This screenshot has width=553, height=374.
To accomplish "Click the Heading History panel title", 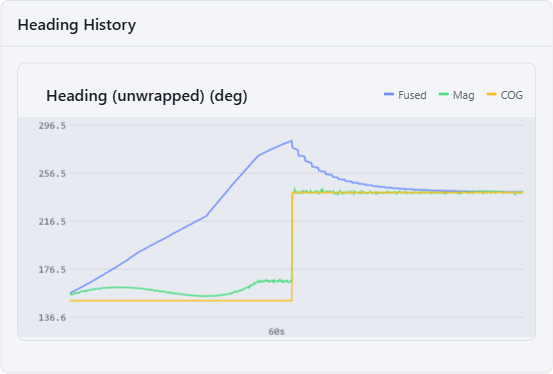I will [x=77, y=25].
